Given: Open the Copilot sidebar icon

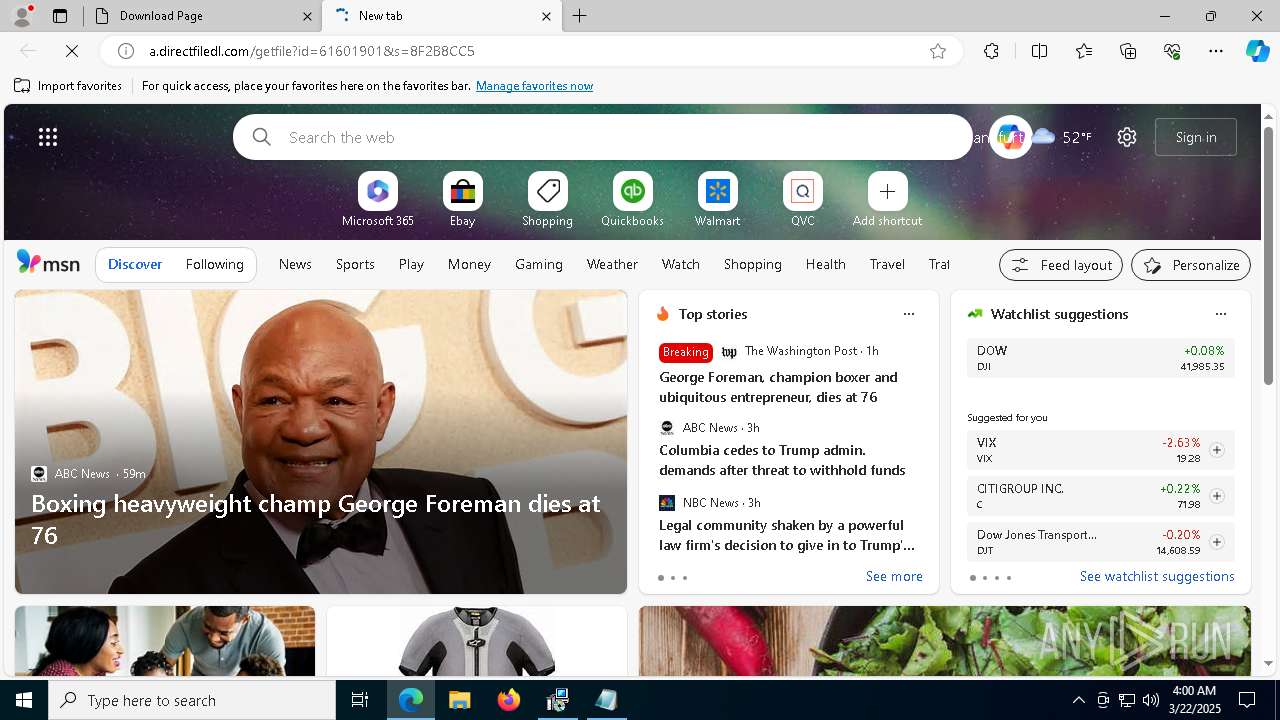Looking at the screenshot, I should (1257, 51).
